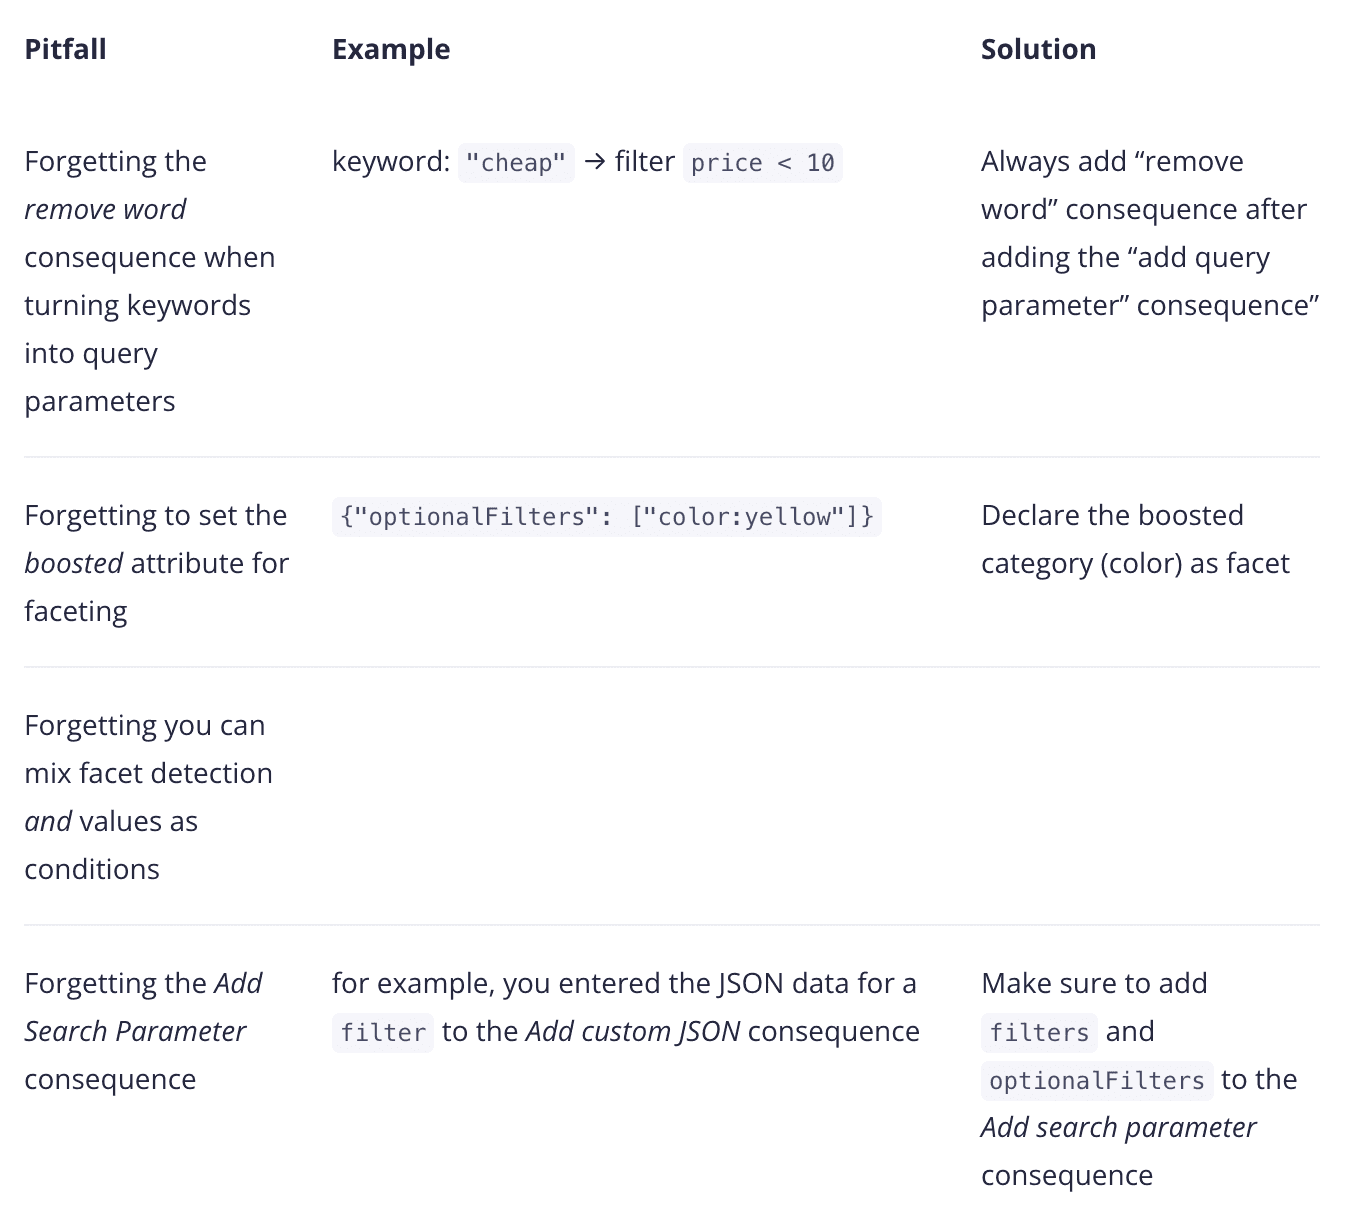Click the 'Always add remove word' solution text
The width and height of the screenshot is (1350, 1218).
click(x=1150, y=233)
